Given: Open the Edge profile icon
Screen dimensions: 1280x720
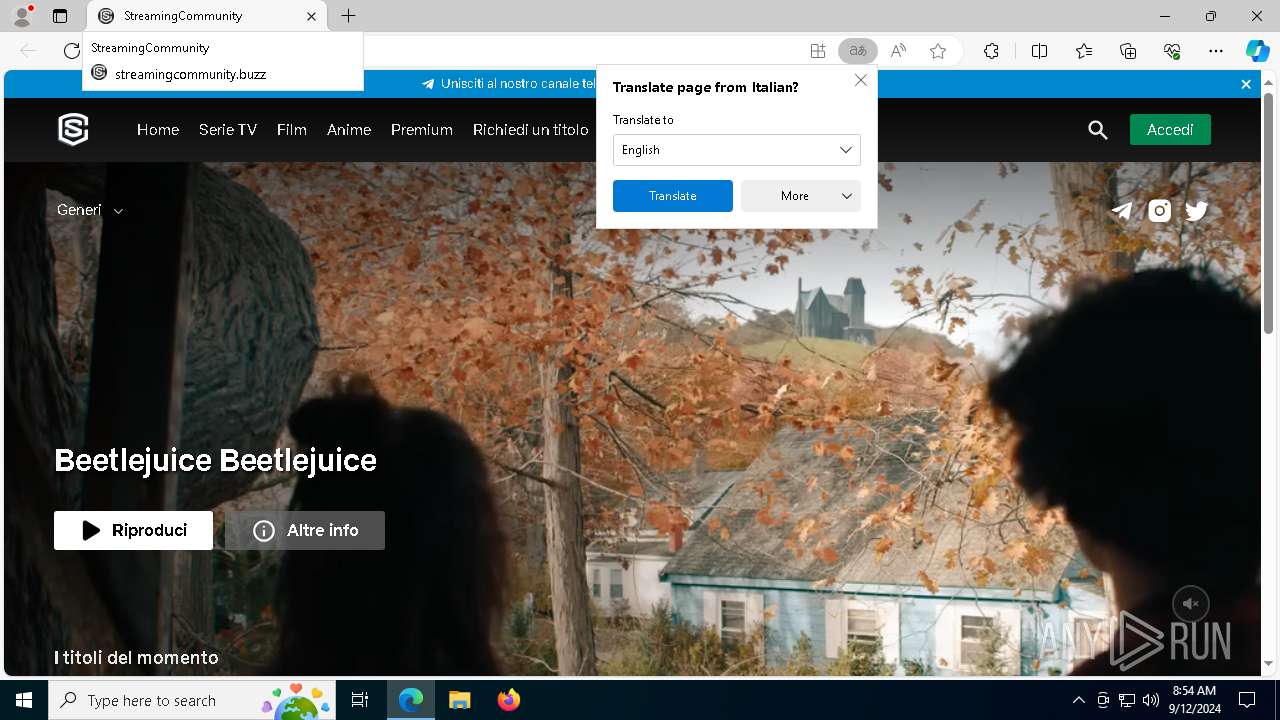Looking at the screenshot, I should [21, 16].
